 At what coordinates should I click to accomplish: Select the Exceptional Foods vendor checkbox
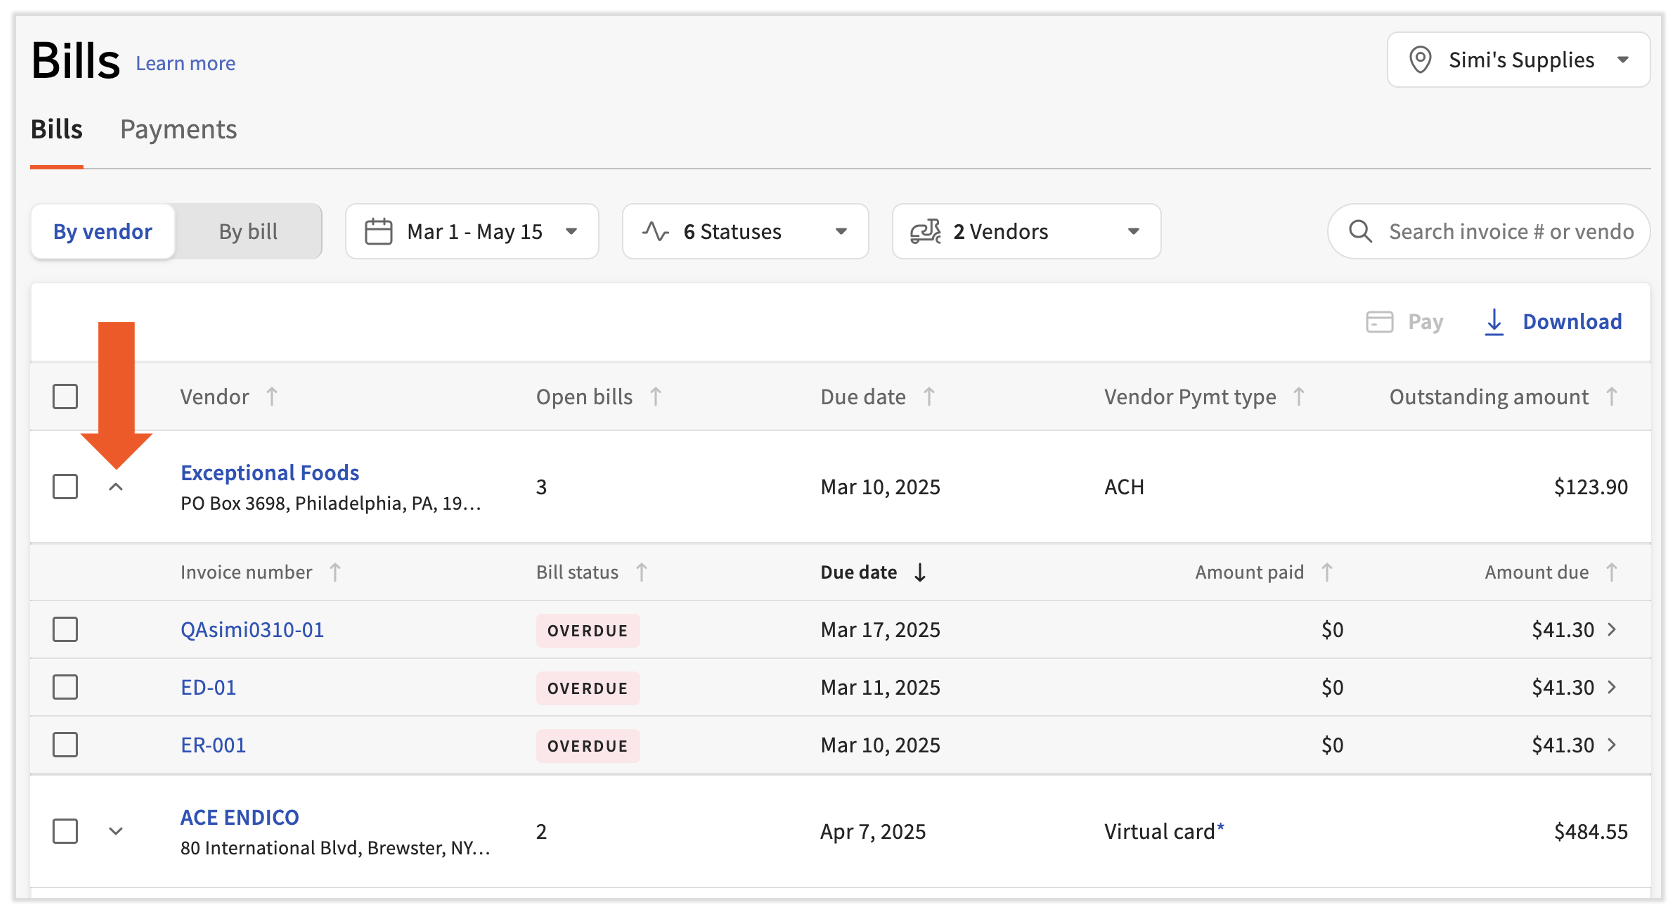pyautogui.click(x=65, y=487)
